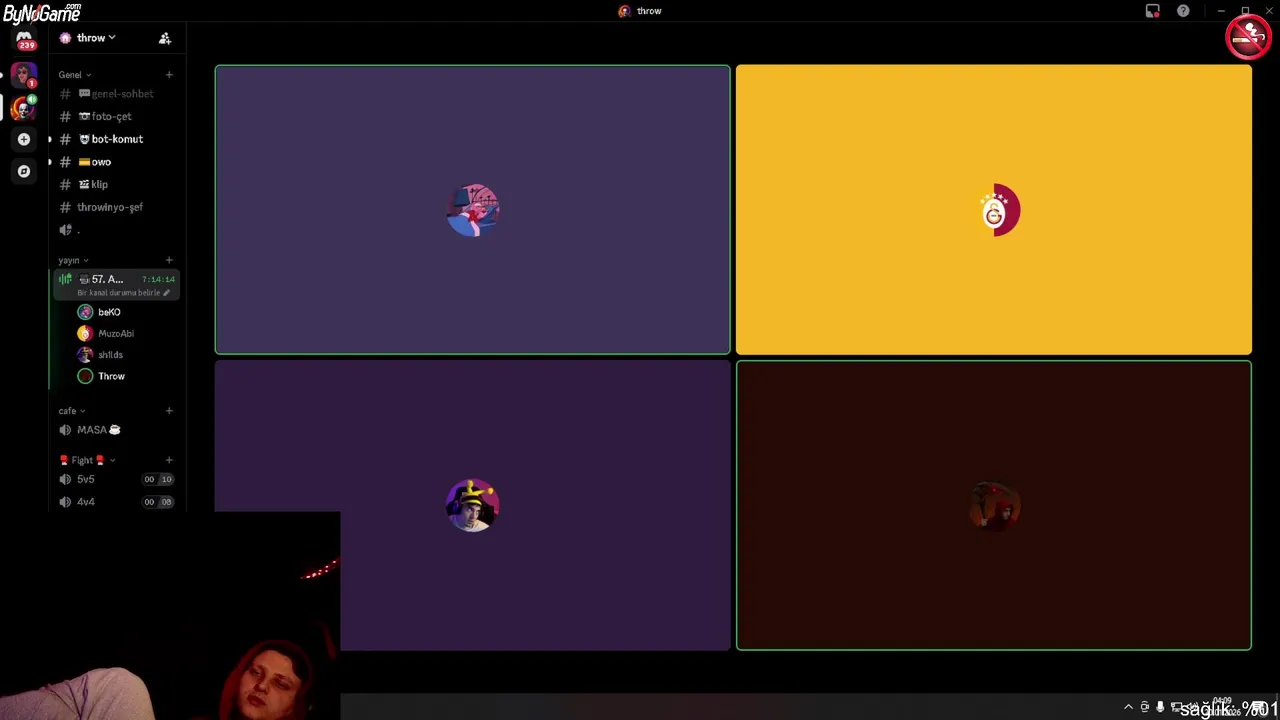The image size is (1280, 720).
Task: Click the audio activity bars beside 57. A...
Action: click(65, 280)
